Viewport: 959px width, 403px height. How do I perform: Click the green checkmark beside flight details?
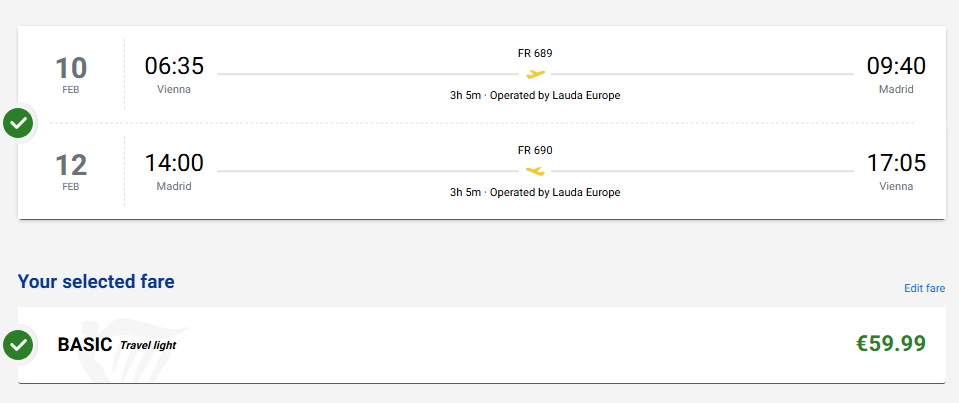click(18, 123)
